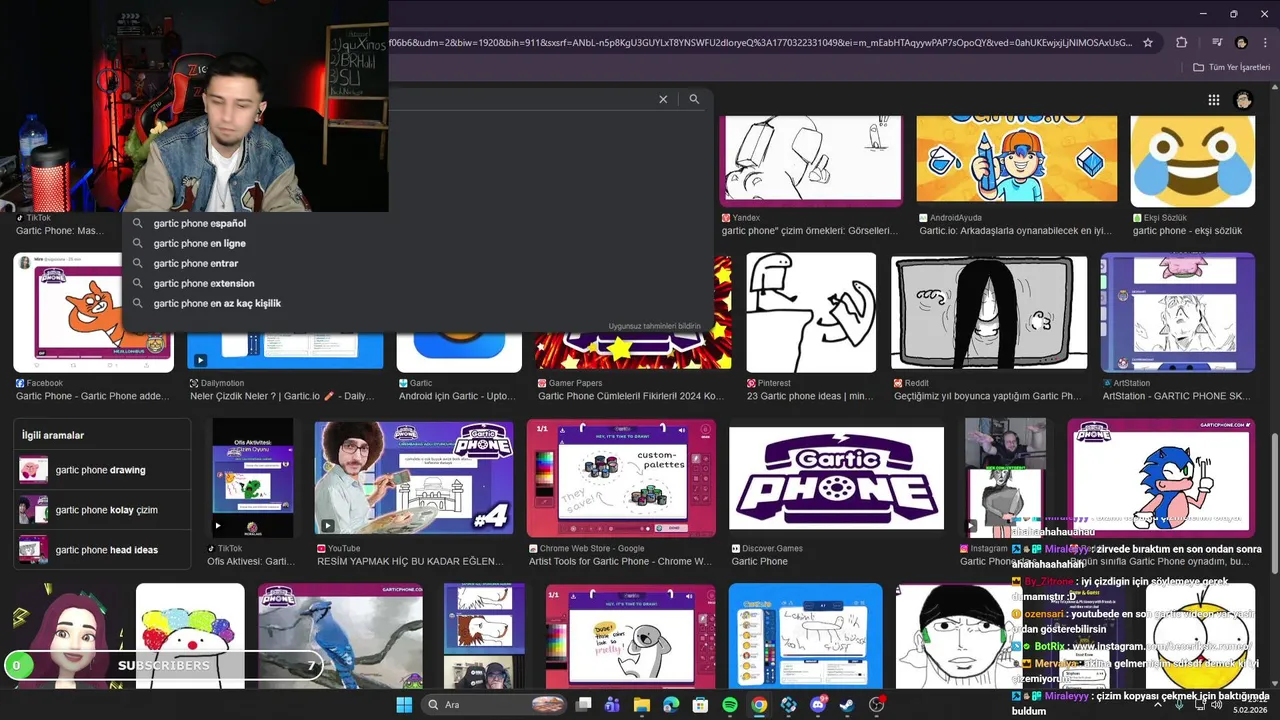The height and width of the screenshot is (720, 1280).
Task: Click in the Google search input field
Action: [x=520, y=99]
